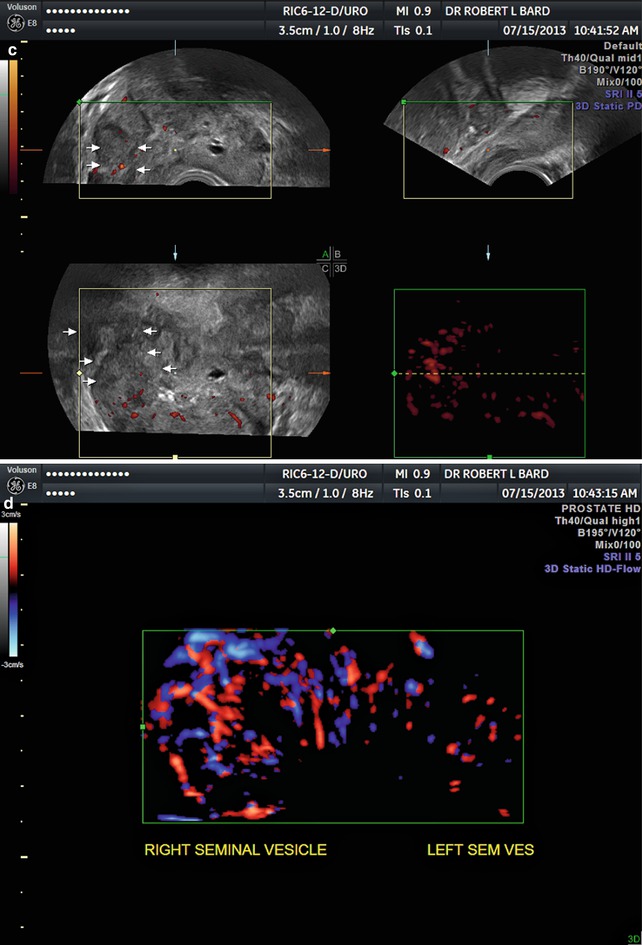The height and width of the screenshot is (945, 642).
Task: Click green handle on 3D render box left edge
Action: 394,373
